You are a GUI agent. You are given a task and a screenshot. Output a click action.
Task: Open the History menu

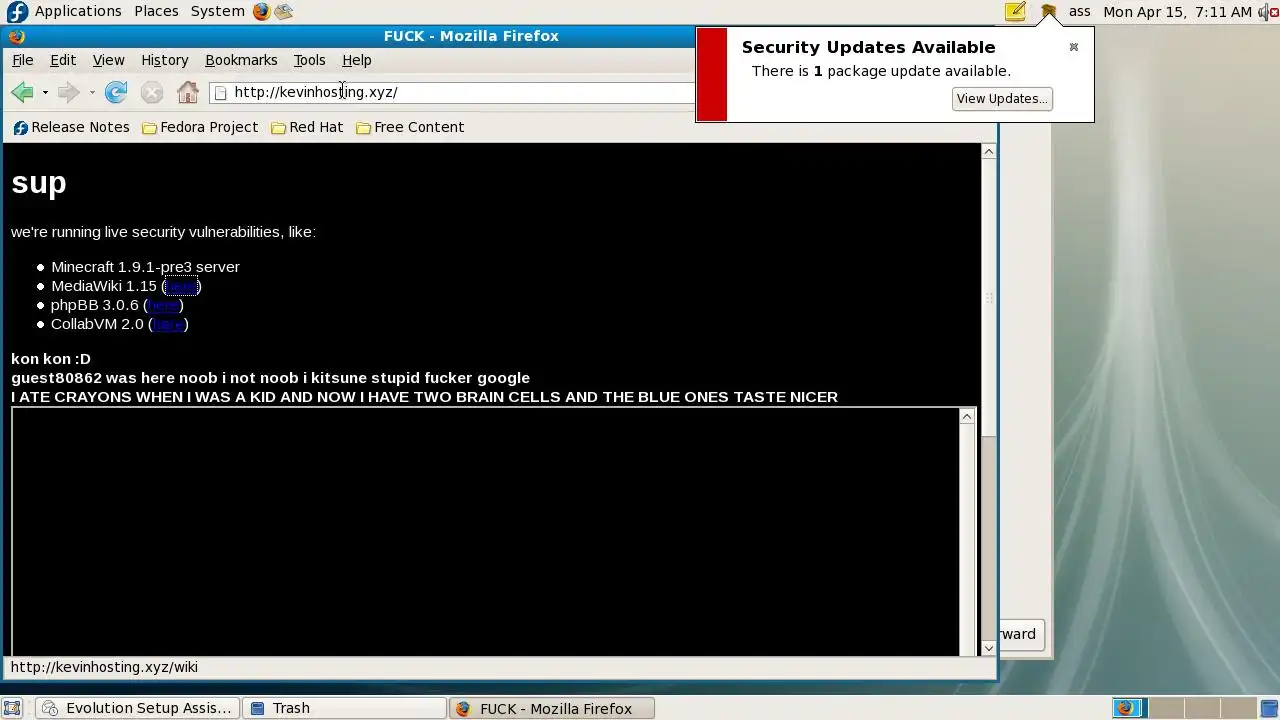(164, 60)
